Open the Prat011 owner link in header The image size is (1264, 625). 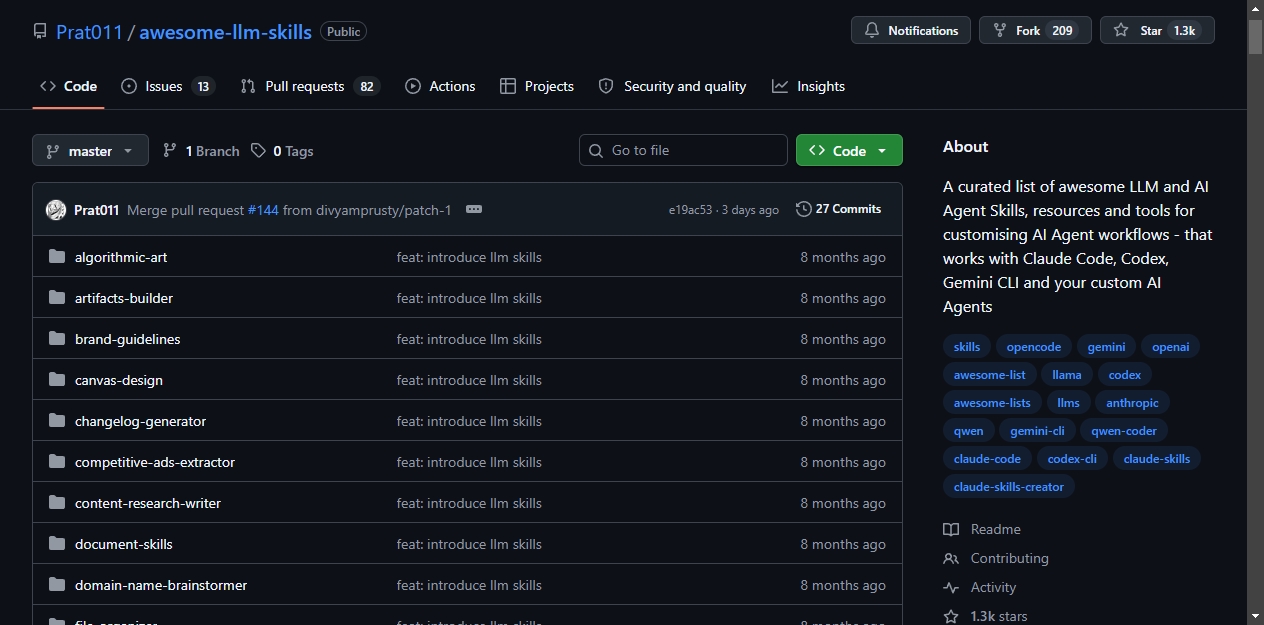pos(89,32)
